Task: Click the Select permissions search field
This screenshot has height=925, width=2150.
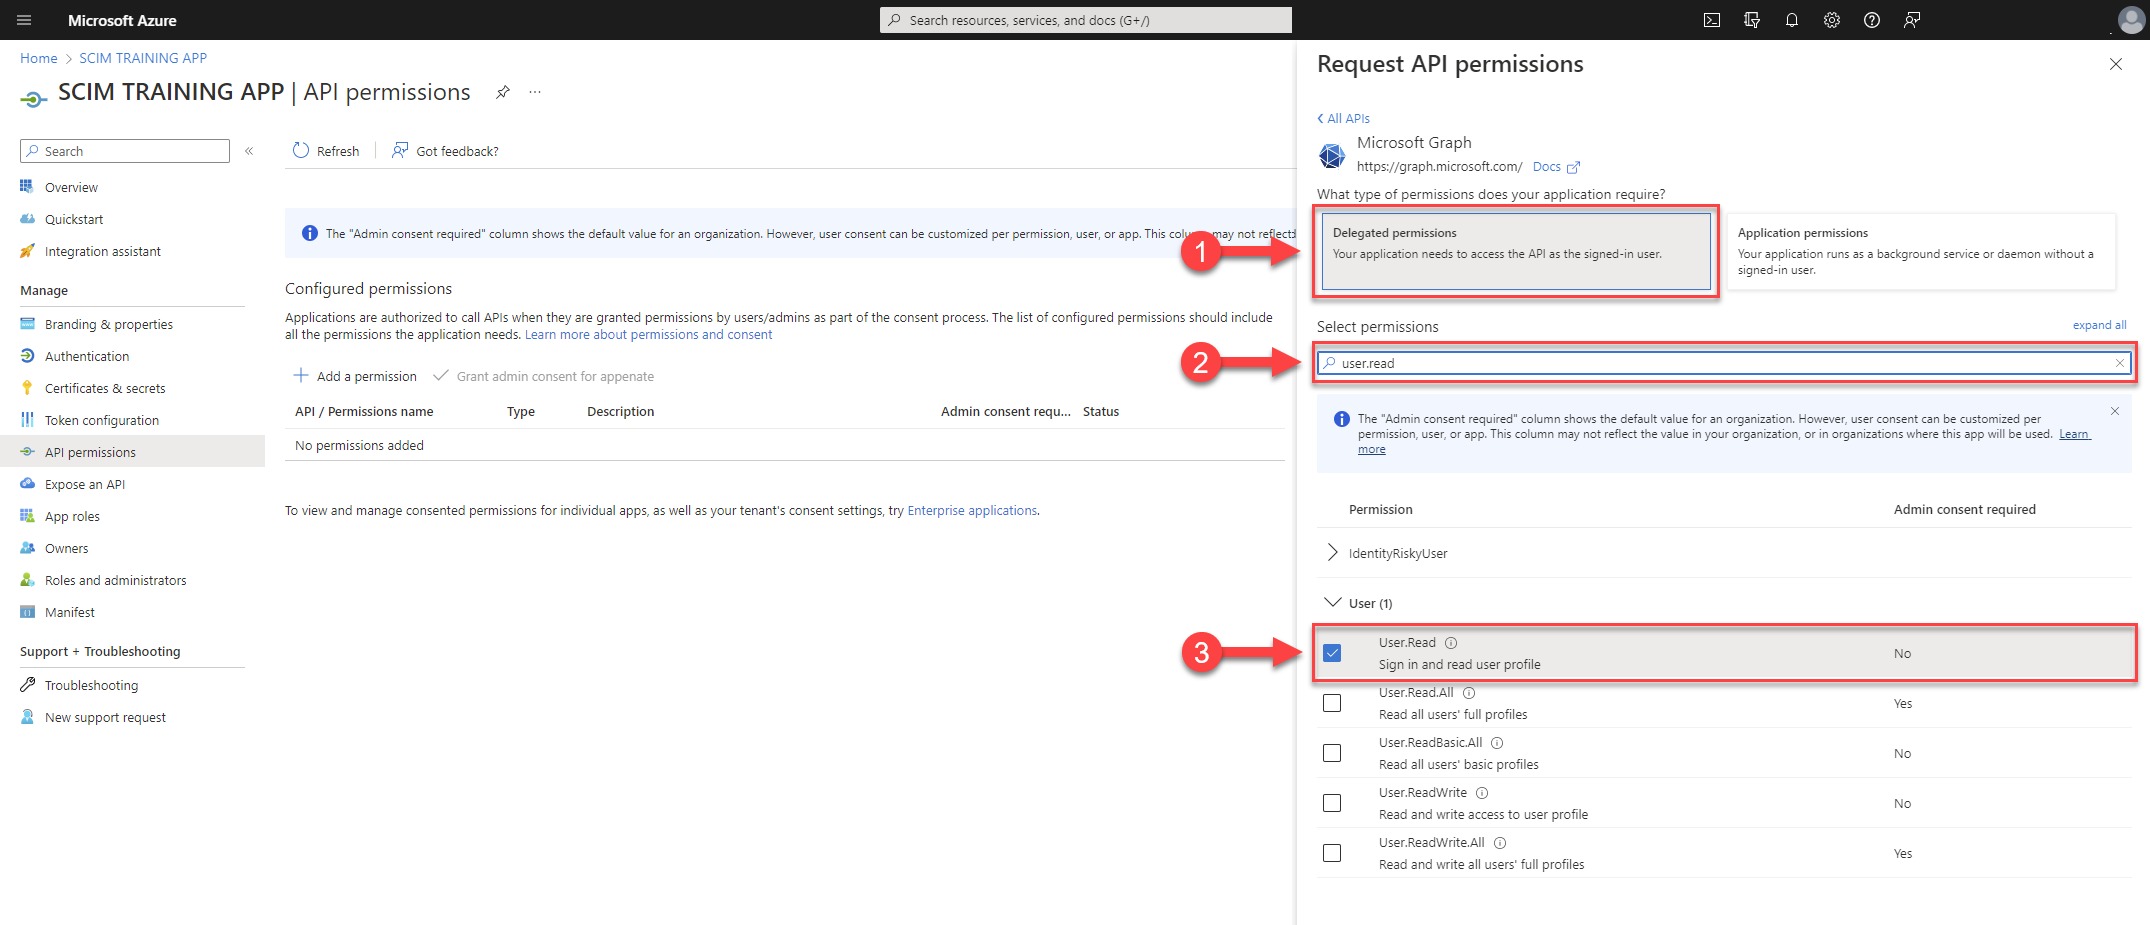Action: [x=1722, y=363]
